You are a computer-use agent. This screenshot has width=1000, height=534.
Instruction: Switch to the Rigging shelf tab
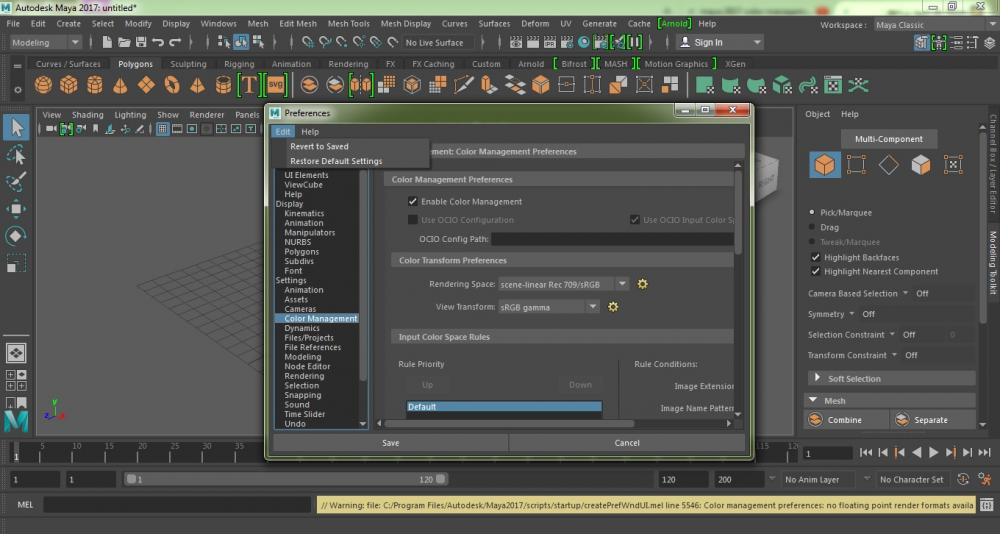pyautogui.click(x=238, y=64)
